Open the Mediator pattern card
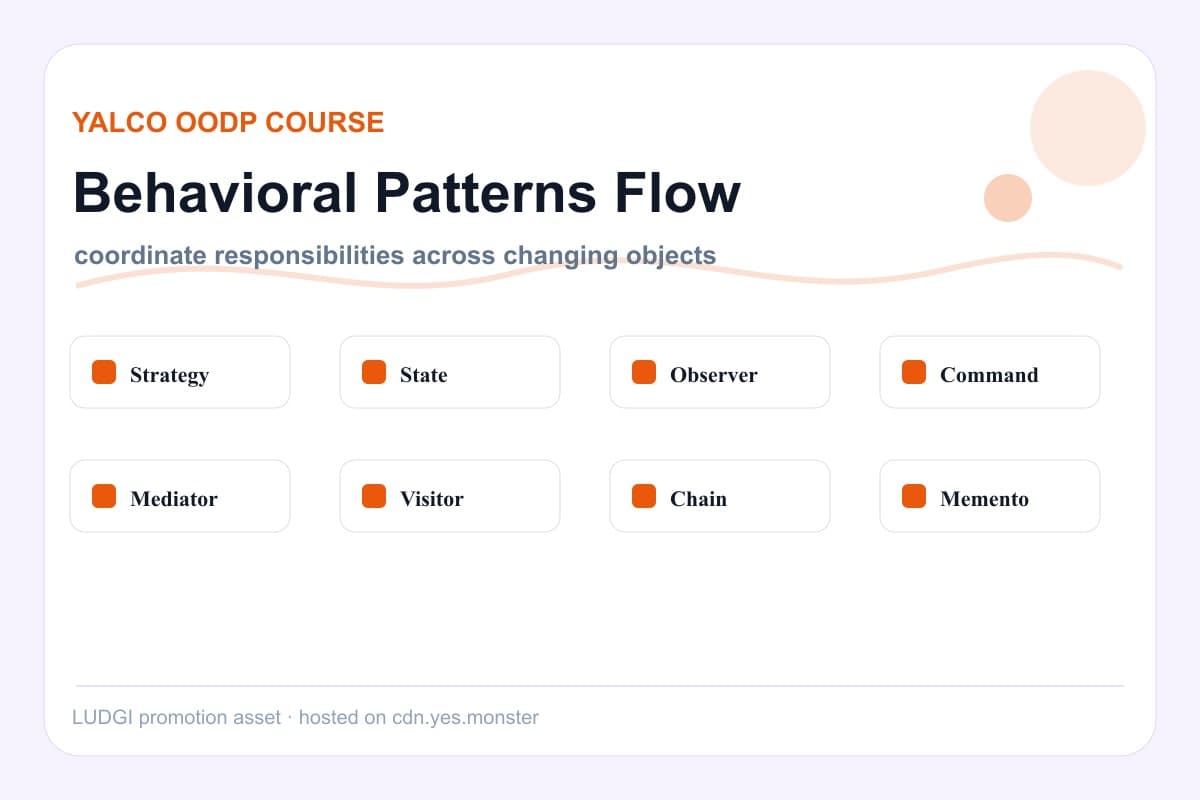Viewport: 1200px width, 800px height. [x=180, y=496]
